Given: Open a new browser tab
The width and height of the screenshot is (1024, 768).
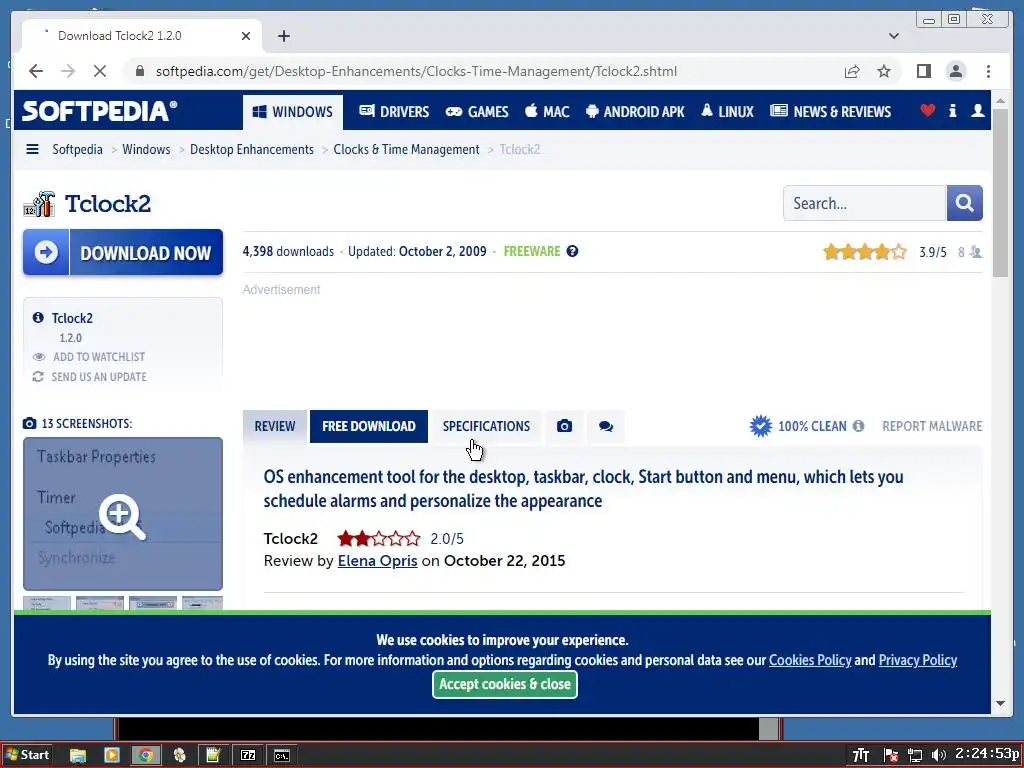Looking at the screenshot, I should [x=283, y=36].
